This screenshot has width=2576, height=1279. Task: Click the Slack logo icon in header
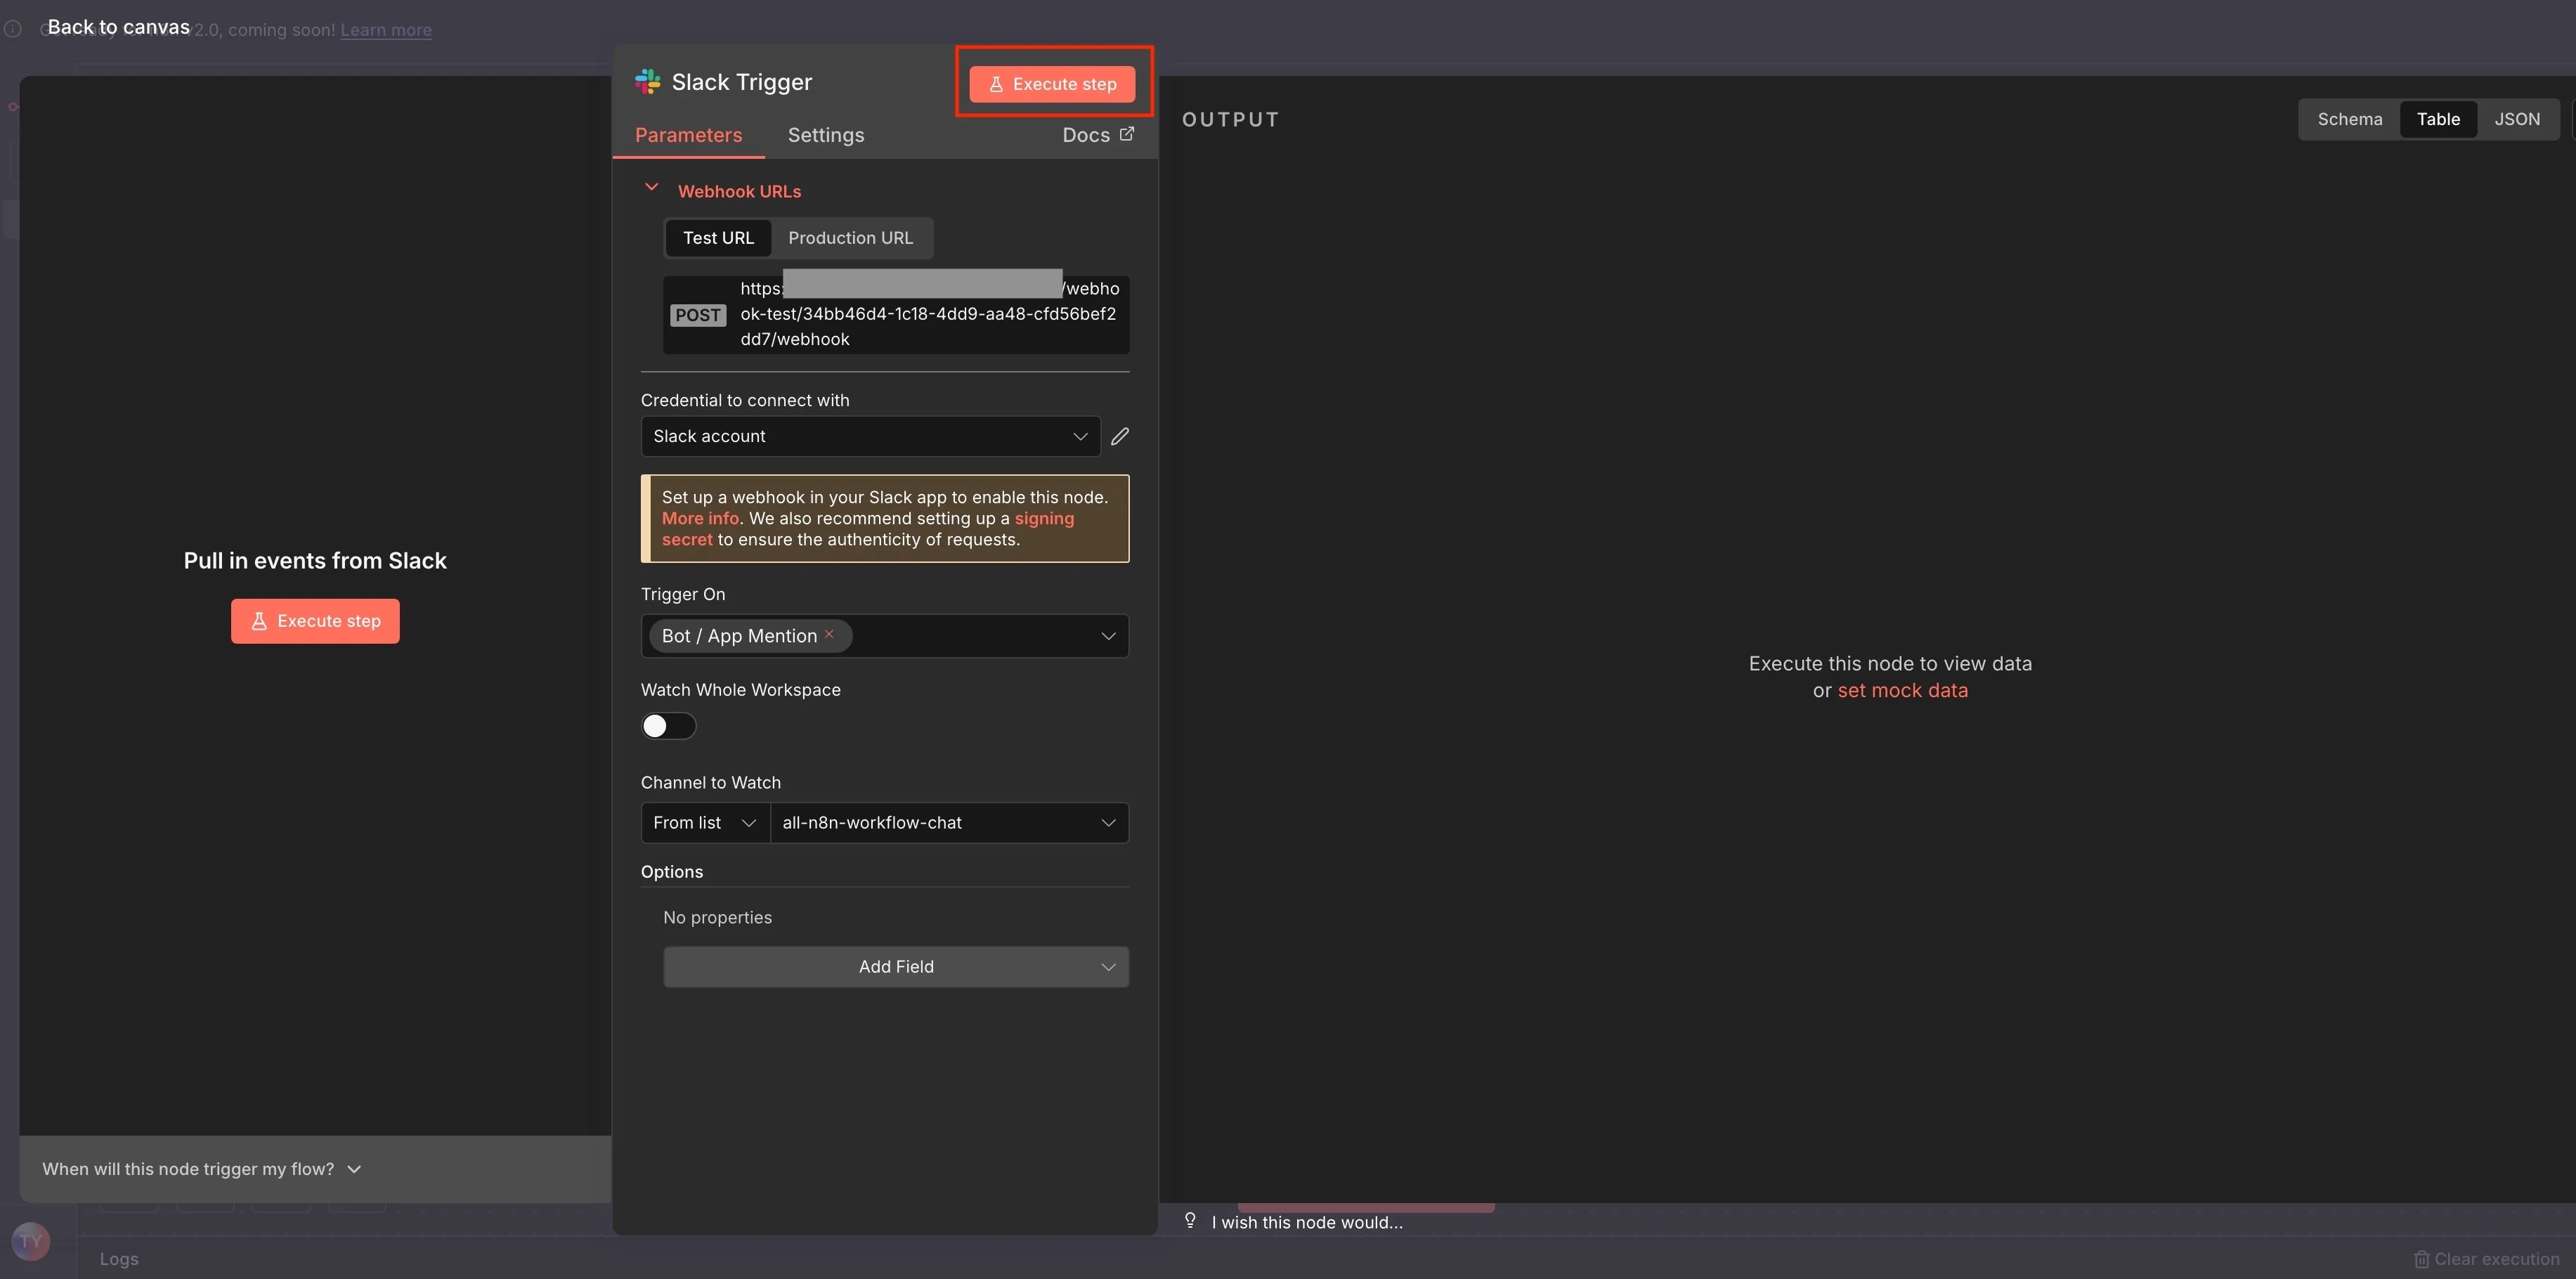(x=647, y=82)
